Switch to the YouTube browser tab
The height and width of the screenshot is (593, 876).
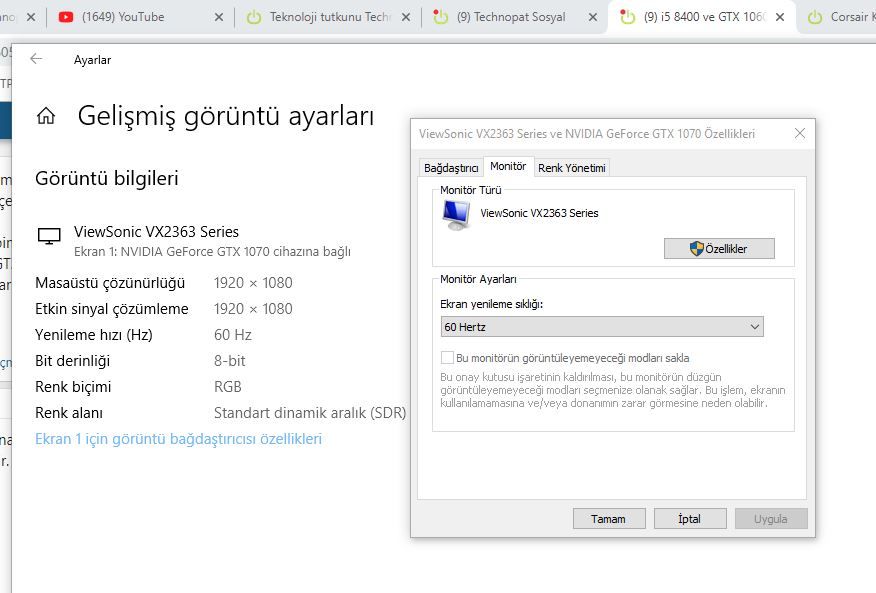140,17
